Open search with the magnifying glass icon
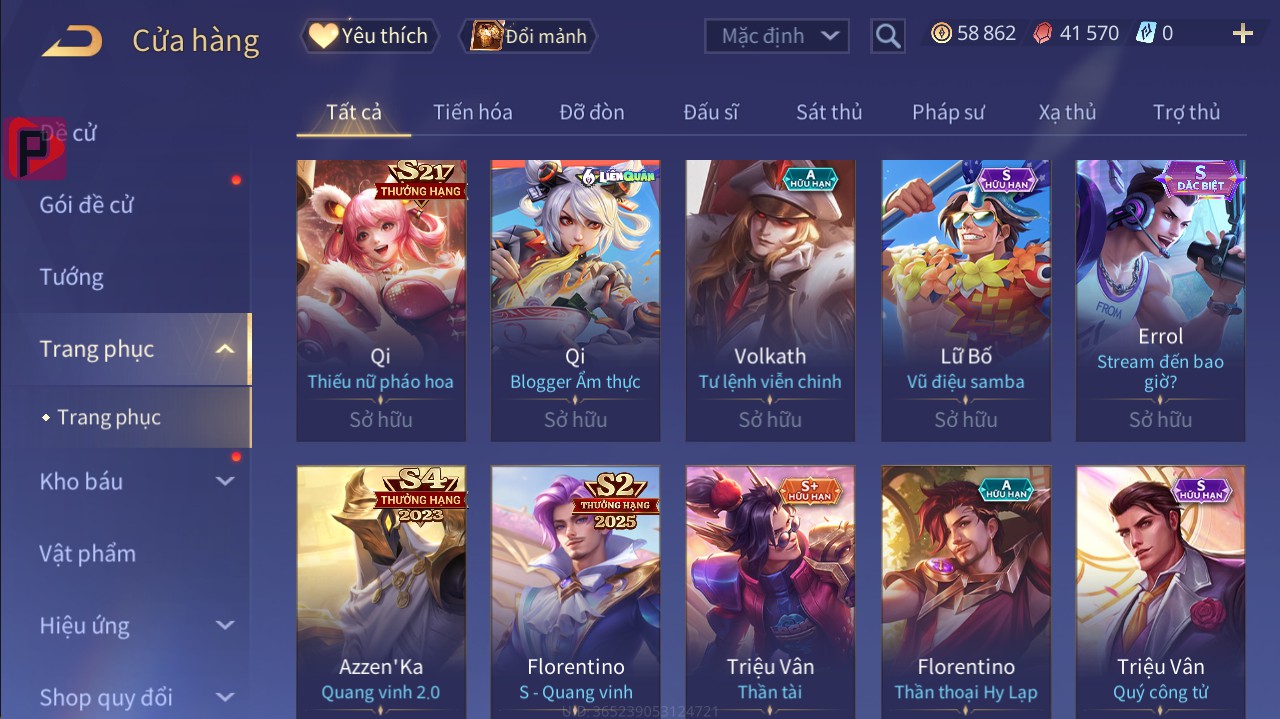Image resolution: width=1280 pixels, height=719 pixels. [887, 36]
